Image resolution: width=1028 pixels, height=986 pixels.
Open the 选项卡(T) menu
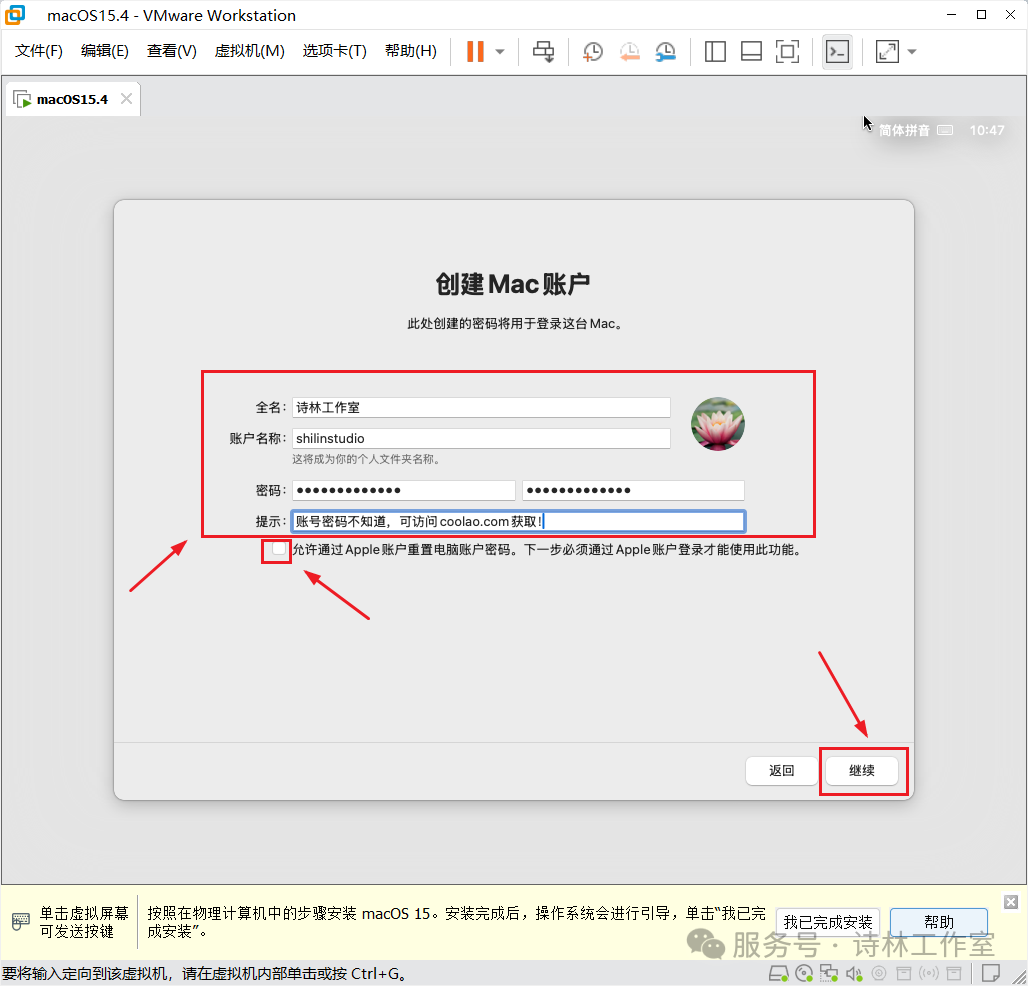click(334, 50)
